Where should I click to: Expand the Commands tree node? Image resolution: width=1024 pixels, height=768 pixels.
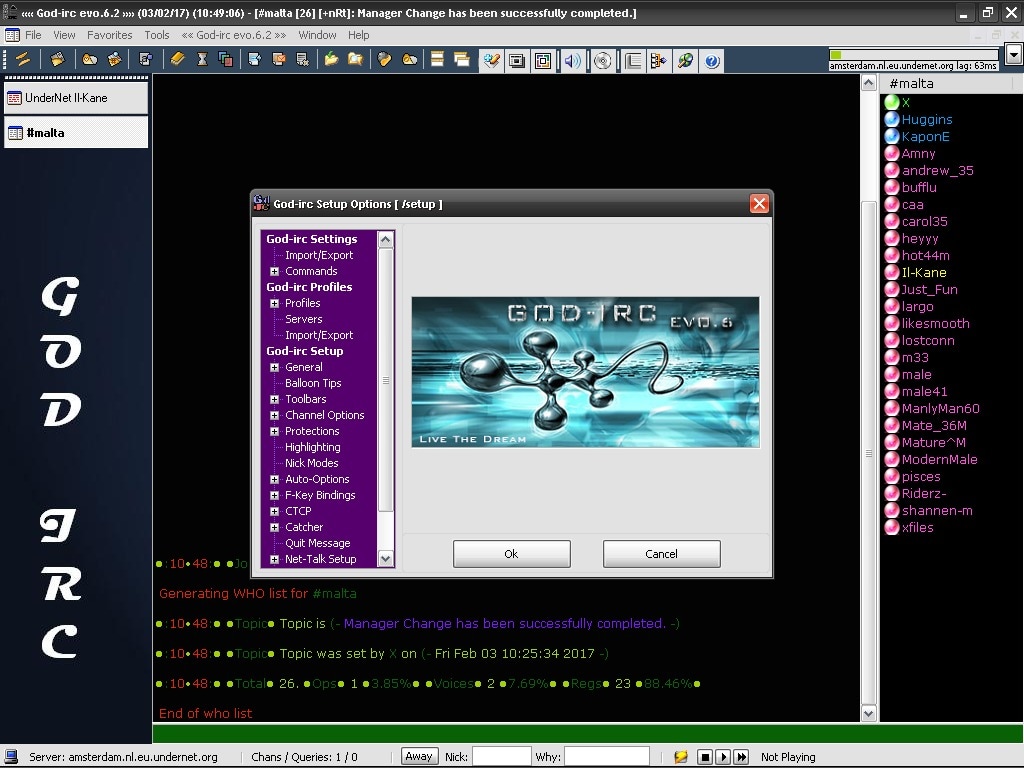point(274,271)
